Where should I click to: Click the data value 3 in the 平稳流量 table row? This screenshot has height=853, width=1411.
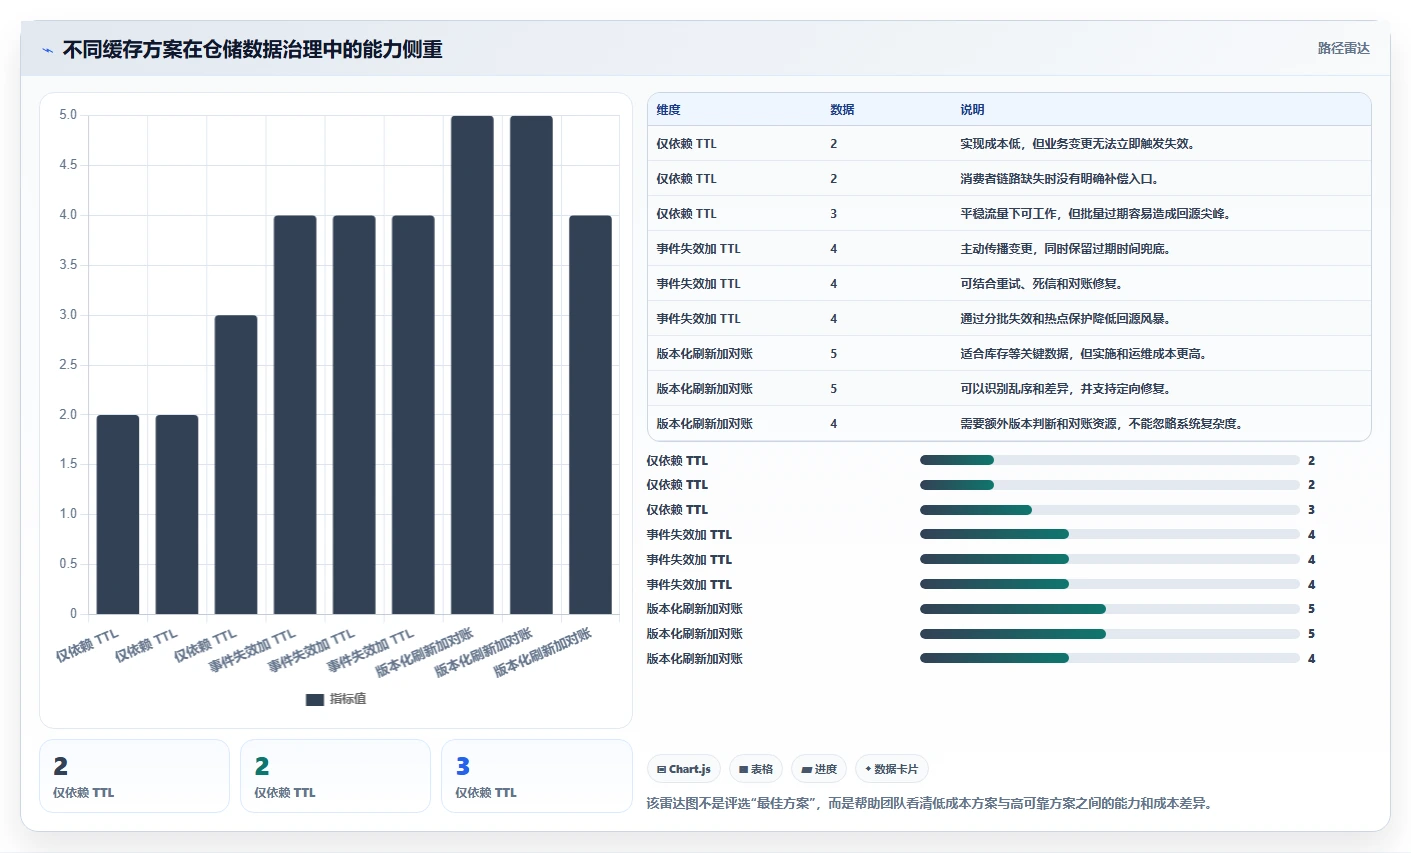(833, 214)
